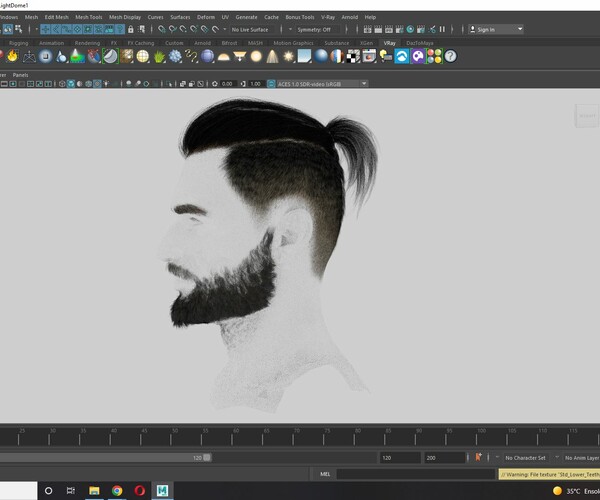The width and height of the screenshot is (600, 500).
Task: Click the lightbulb light lister shelf icon
Action: pos(385,56)
